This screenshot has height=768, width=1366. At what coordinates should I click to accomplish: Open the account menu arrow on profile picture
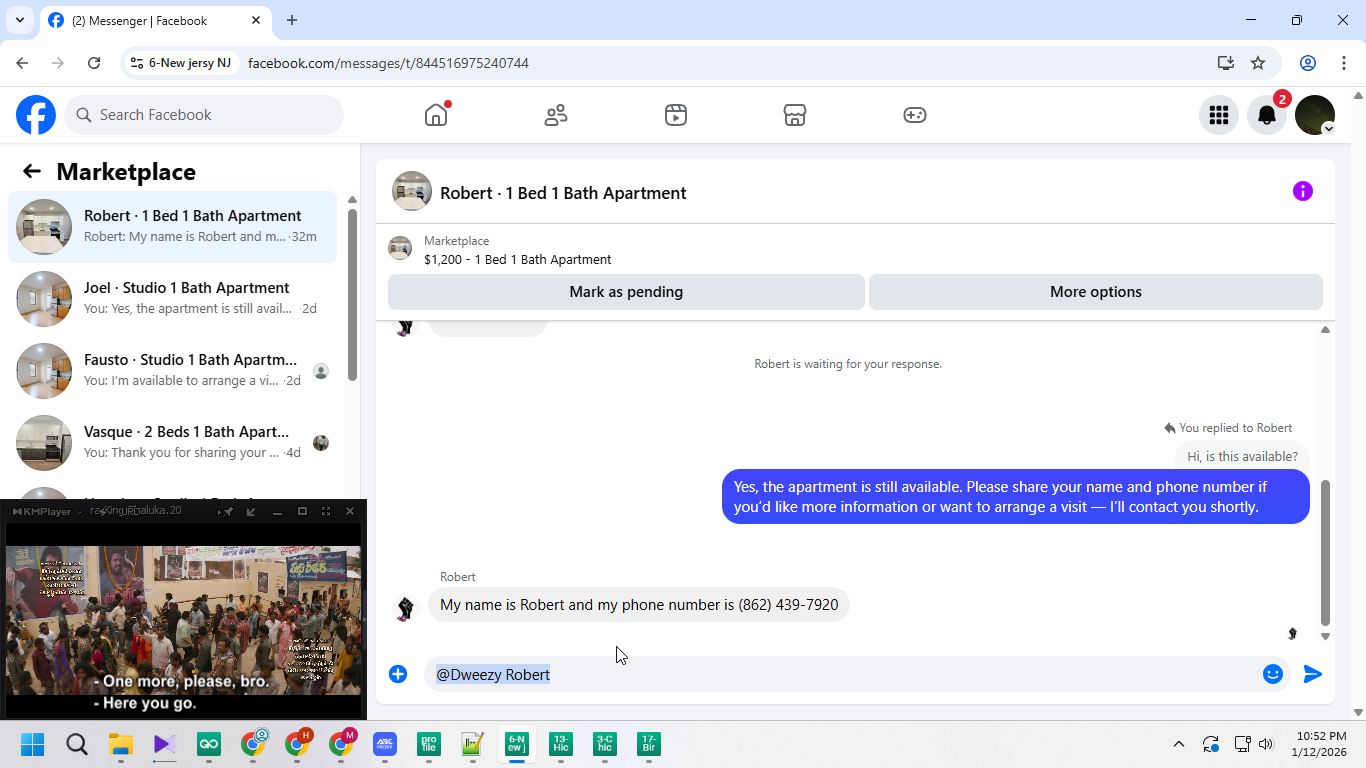click(x=1328, y=129)
